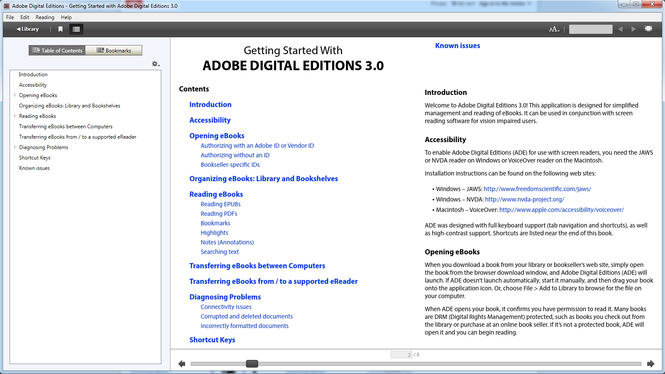
Task: Open the Searching text link
Action: click(219, 252)
